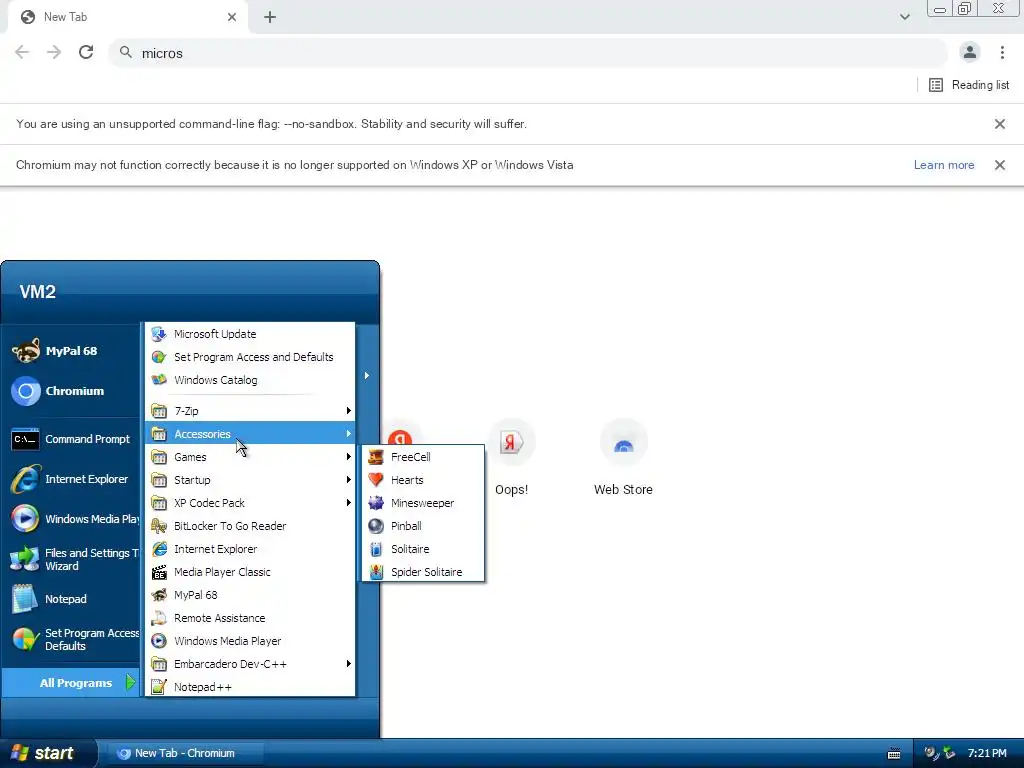Open a new browser tab with plus
Image resolution: width=1024 pixels, height=768 pixels.
(270, 17)
